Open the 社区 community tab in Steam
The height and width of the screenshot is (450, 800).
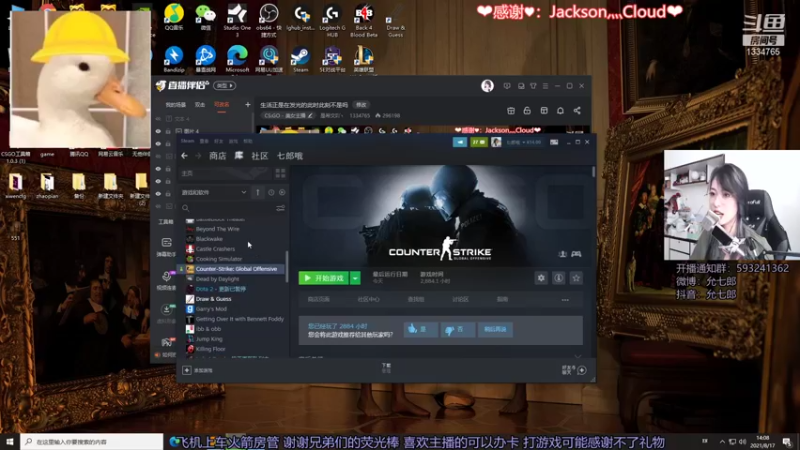260,156
